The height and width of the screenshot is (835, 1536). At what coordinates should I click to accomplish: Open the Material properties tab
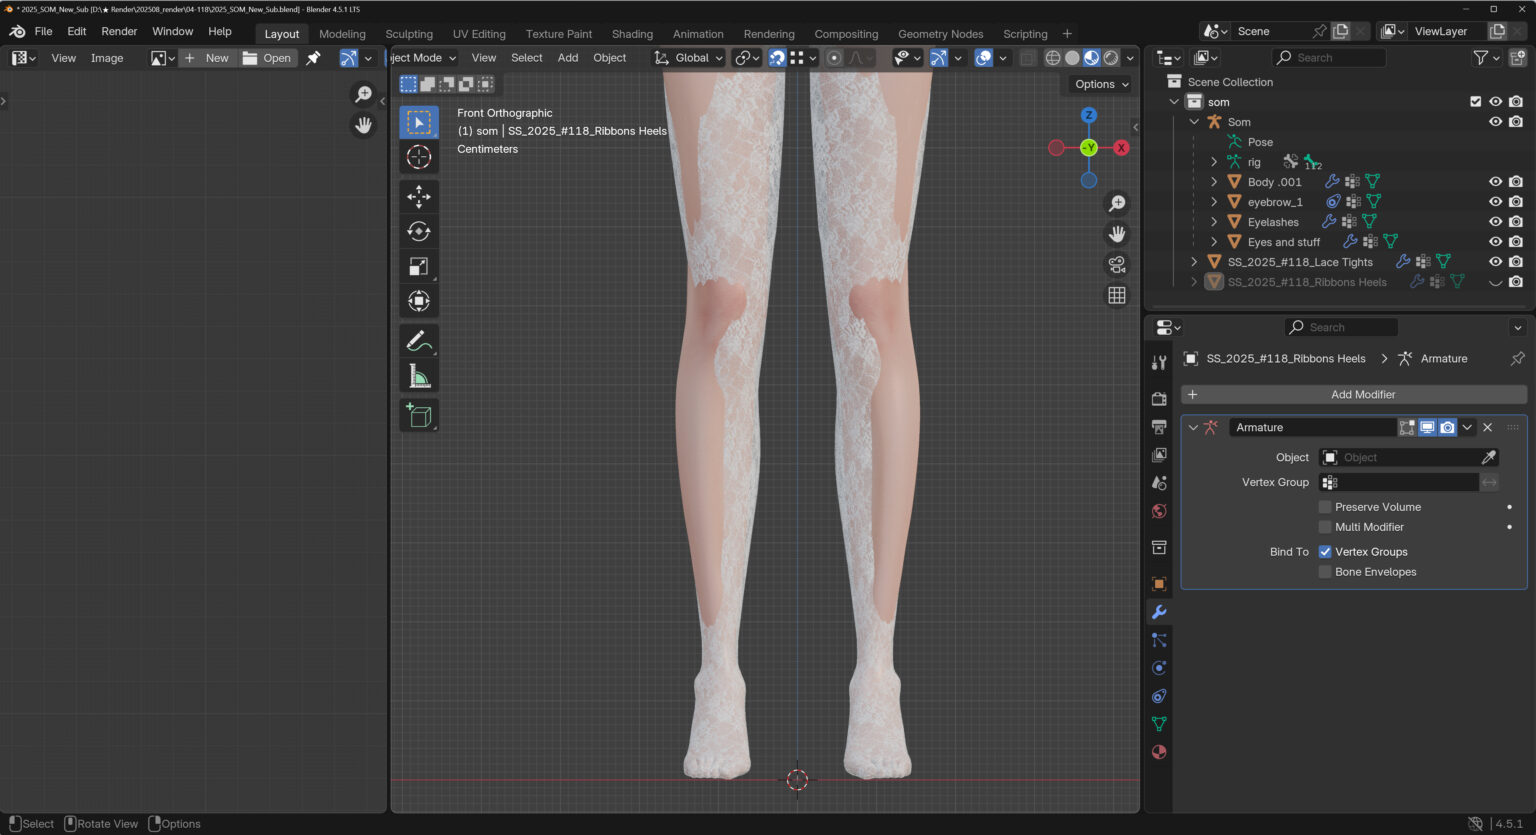coord(1159,752)
